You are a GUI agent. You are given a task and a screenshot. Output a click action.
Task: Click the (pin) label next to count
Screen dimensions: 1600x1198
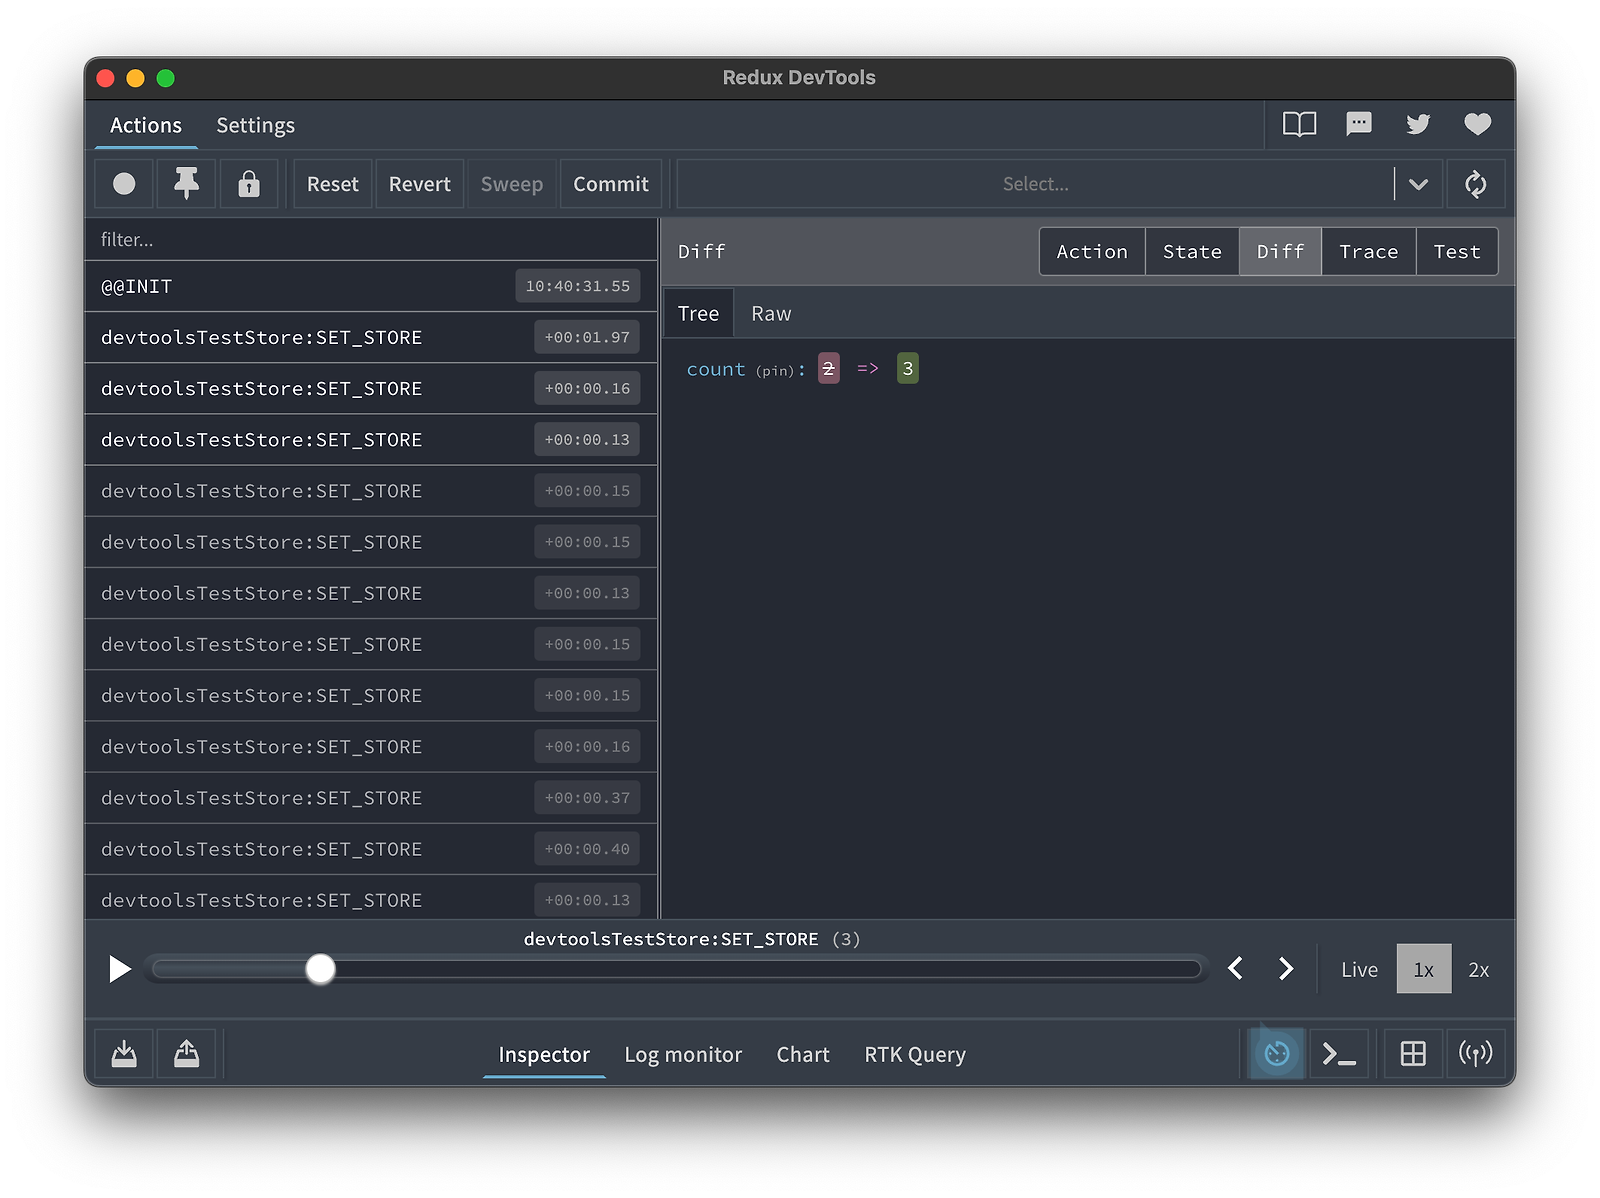775,370
